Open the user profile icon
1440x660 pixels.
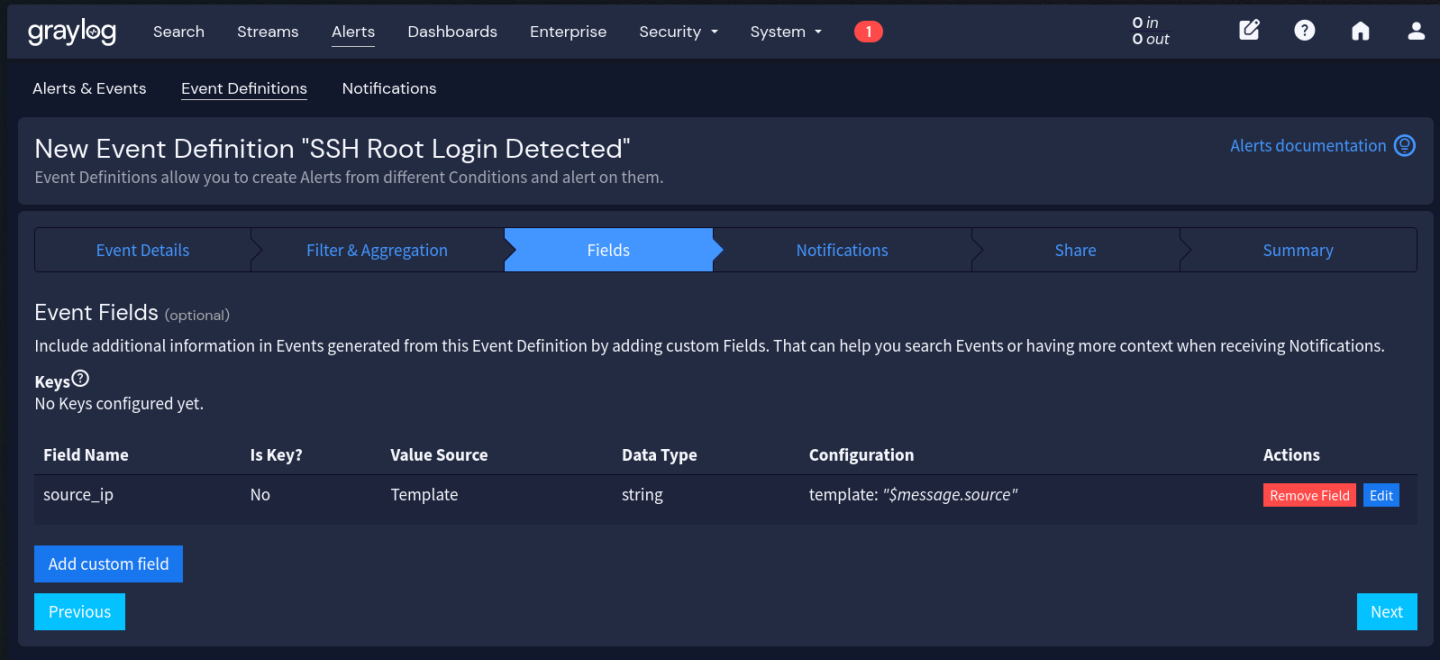(x=1416, y=31)
